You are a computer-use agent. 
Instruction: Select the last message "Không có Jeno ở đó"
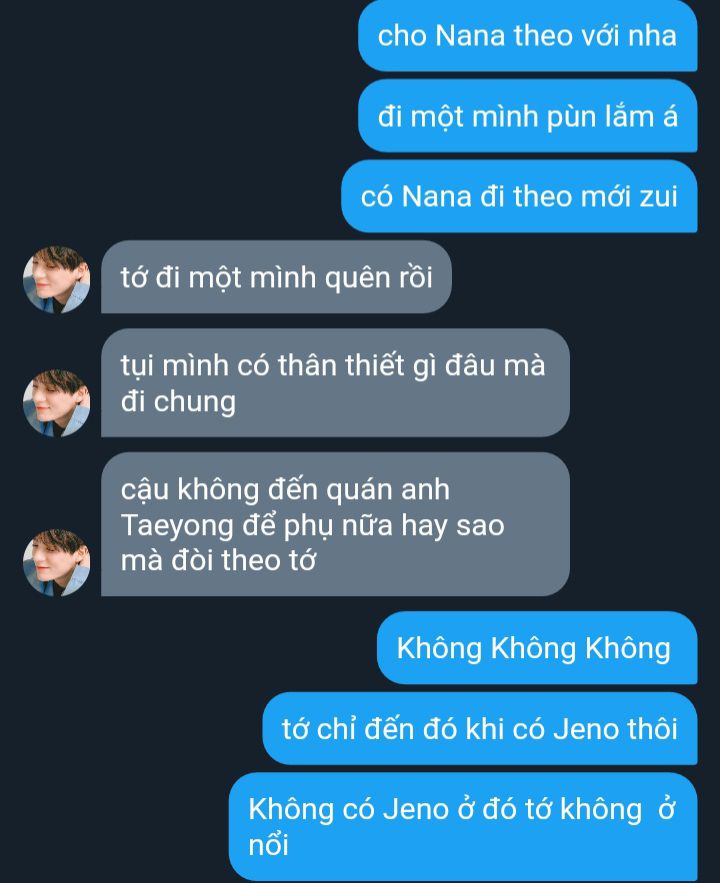(463, 827)
